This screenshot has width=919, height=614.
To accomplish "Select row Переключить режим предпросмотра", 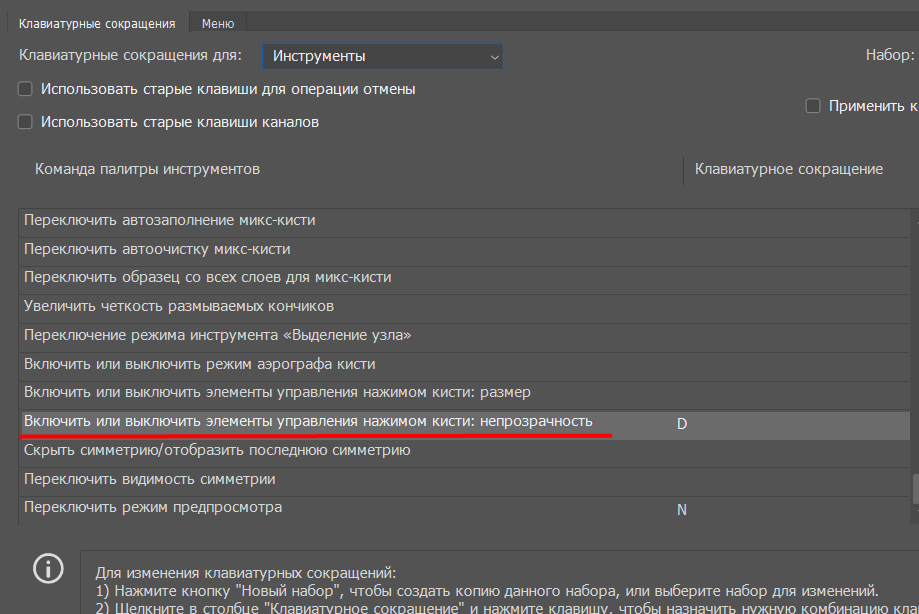I will (464, 510).
